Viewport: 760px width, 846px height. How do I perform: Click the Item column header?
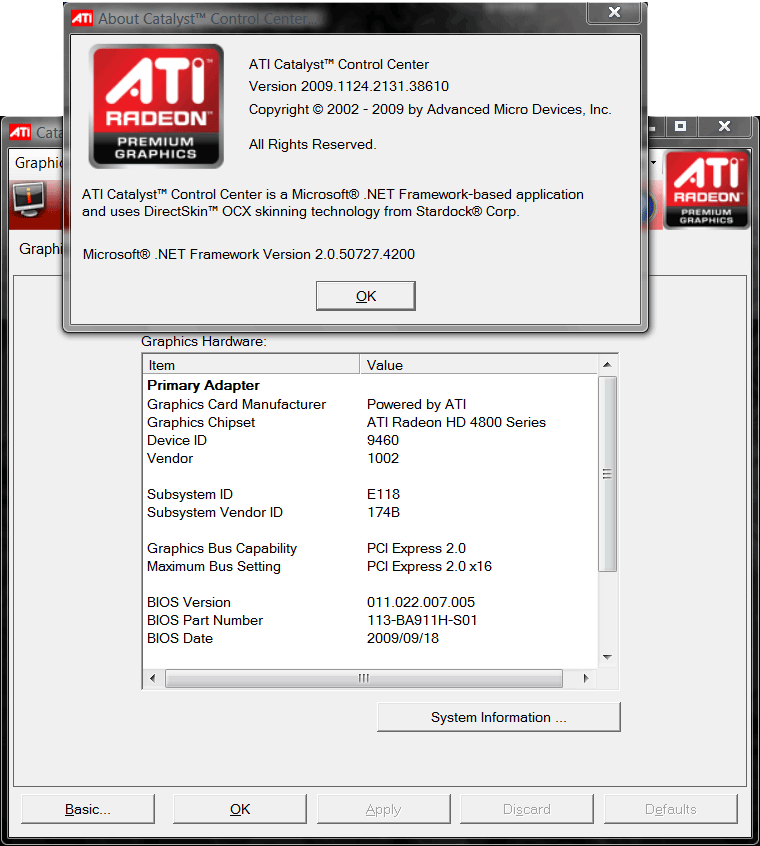click(x=251, y=365)
